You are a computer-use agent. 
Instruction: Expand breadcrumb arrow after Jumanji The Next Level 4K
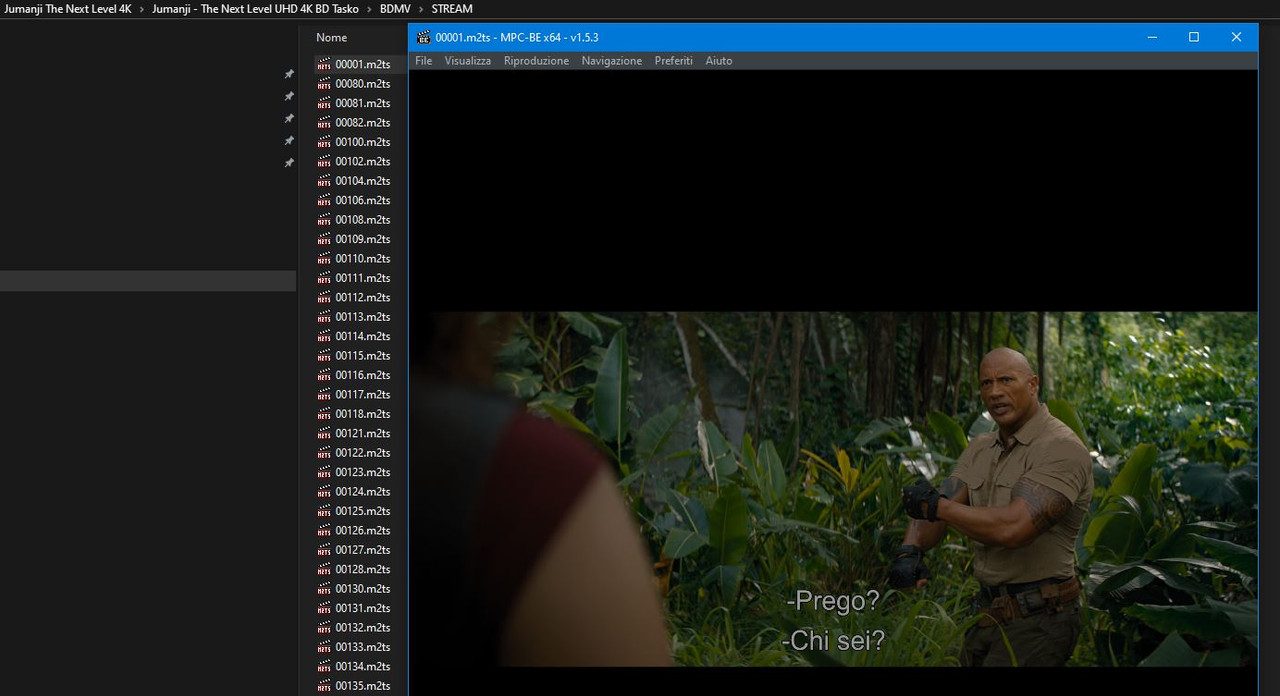tap(142, 9)
